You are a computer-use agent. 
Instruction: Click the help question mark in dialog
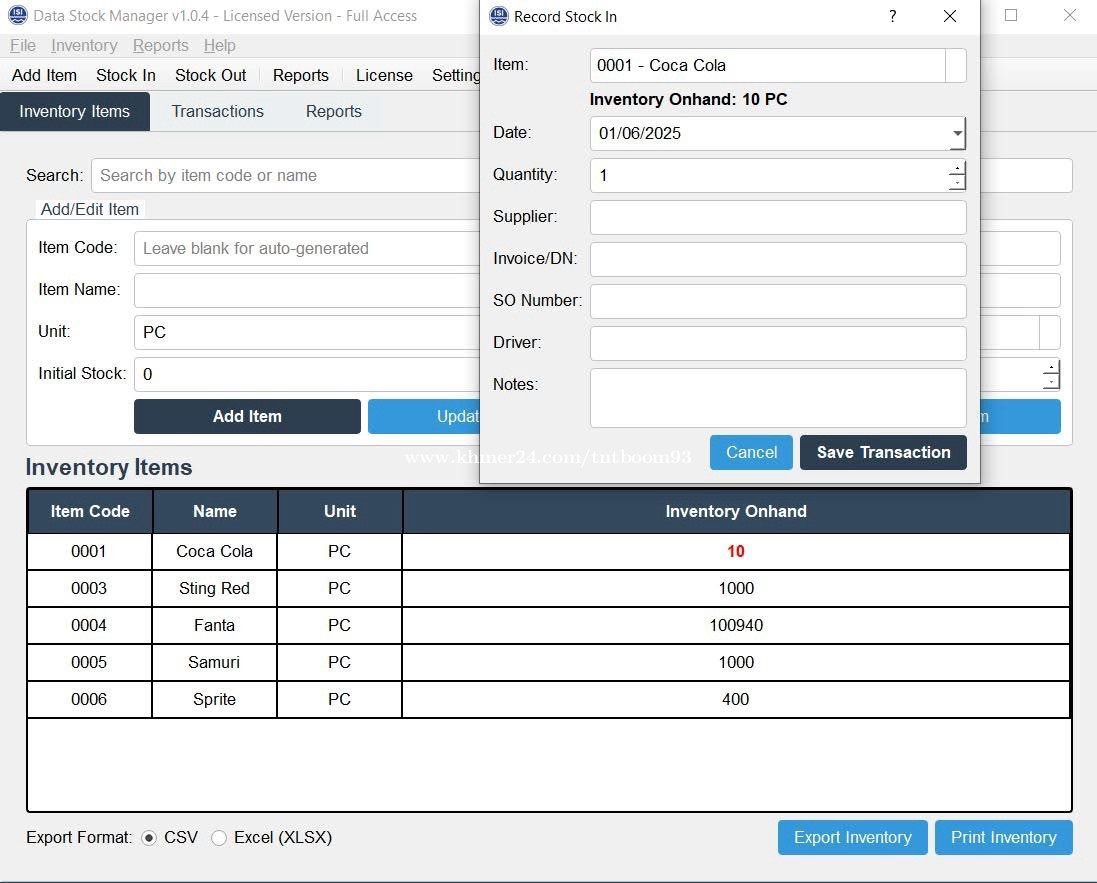pos(893,16)
